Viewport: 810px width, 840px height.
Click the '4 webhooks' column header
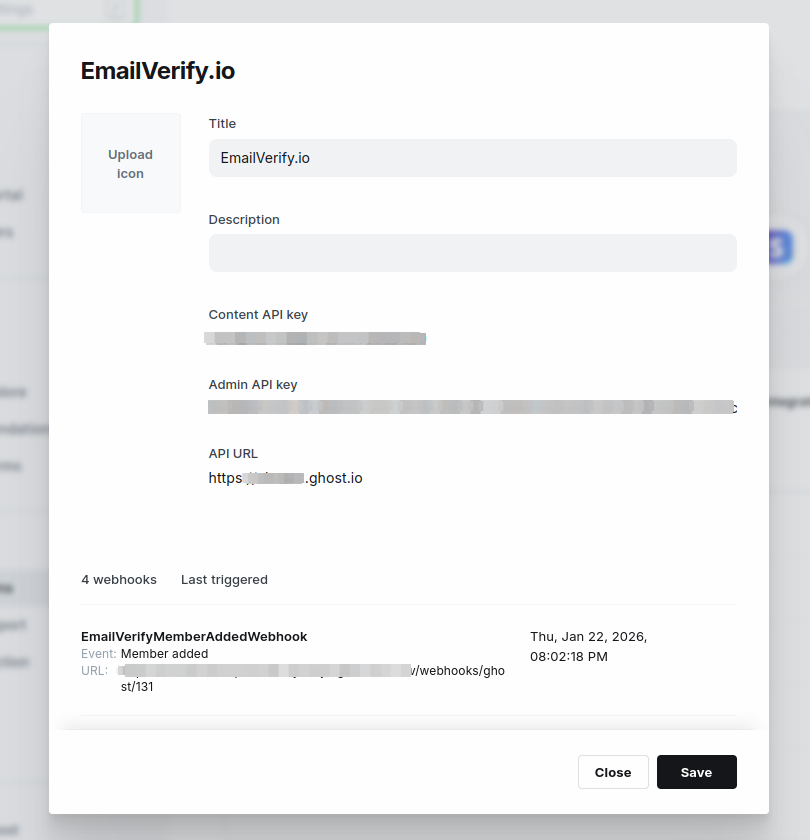(x=119, y=580)
